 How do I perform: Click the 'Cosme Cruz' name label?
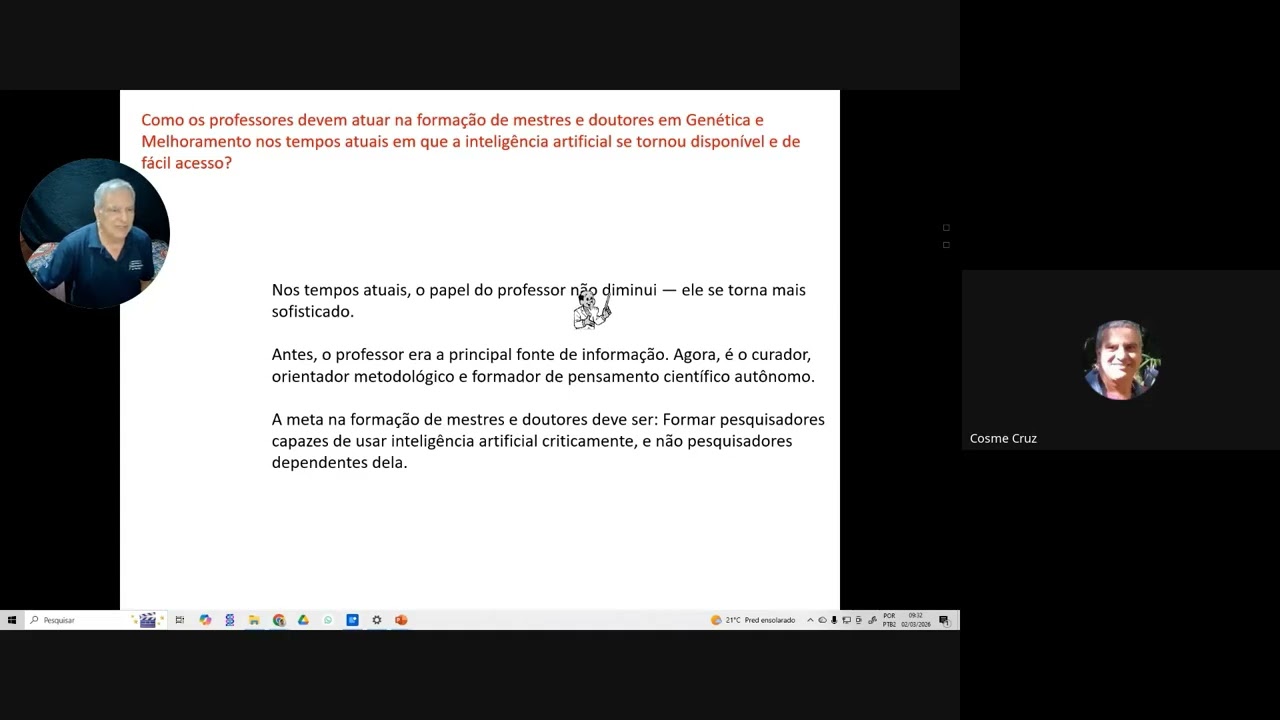pos(1003,438)
